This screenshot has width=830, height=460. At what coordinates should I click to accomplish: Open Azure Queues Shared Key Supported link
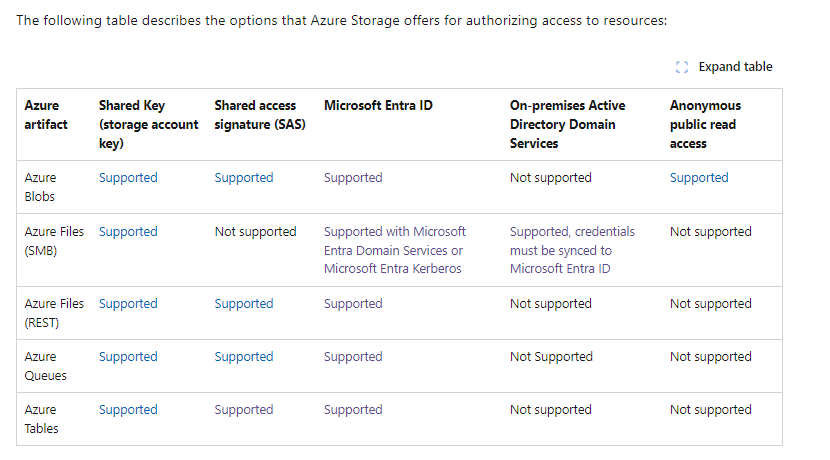(x=128, y=356)
